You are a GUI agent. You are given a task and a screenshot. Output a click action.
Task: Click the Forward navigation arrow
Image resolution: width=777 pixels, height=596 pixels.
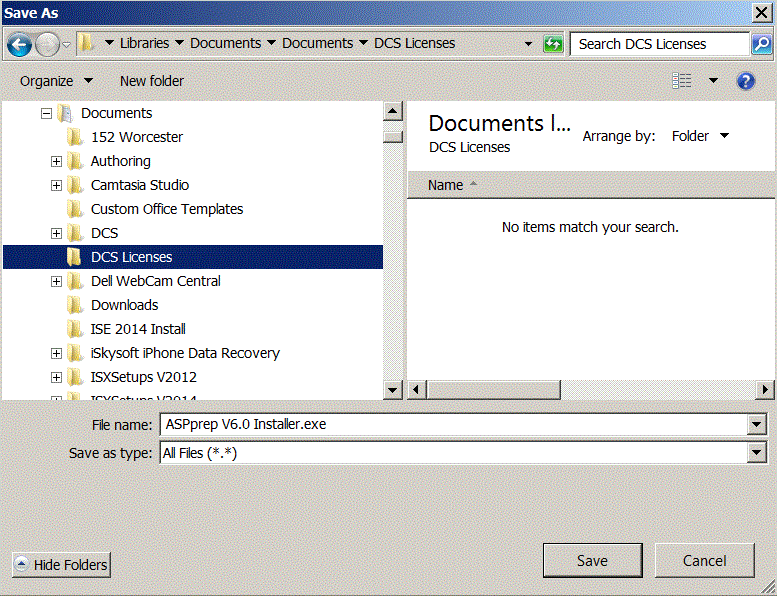[x=48, y=45]
